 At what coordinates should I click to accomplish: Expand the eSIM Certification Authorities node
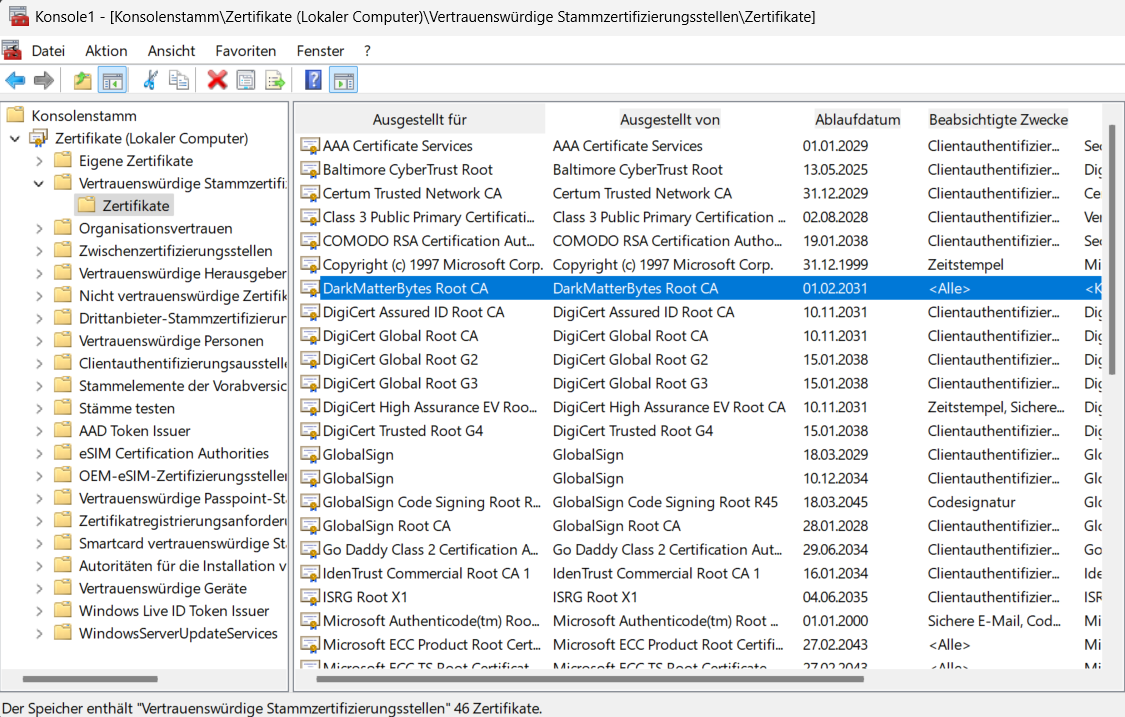click(x=39, y=454)
